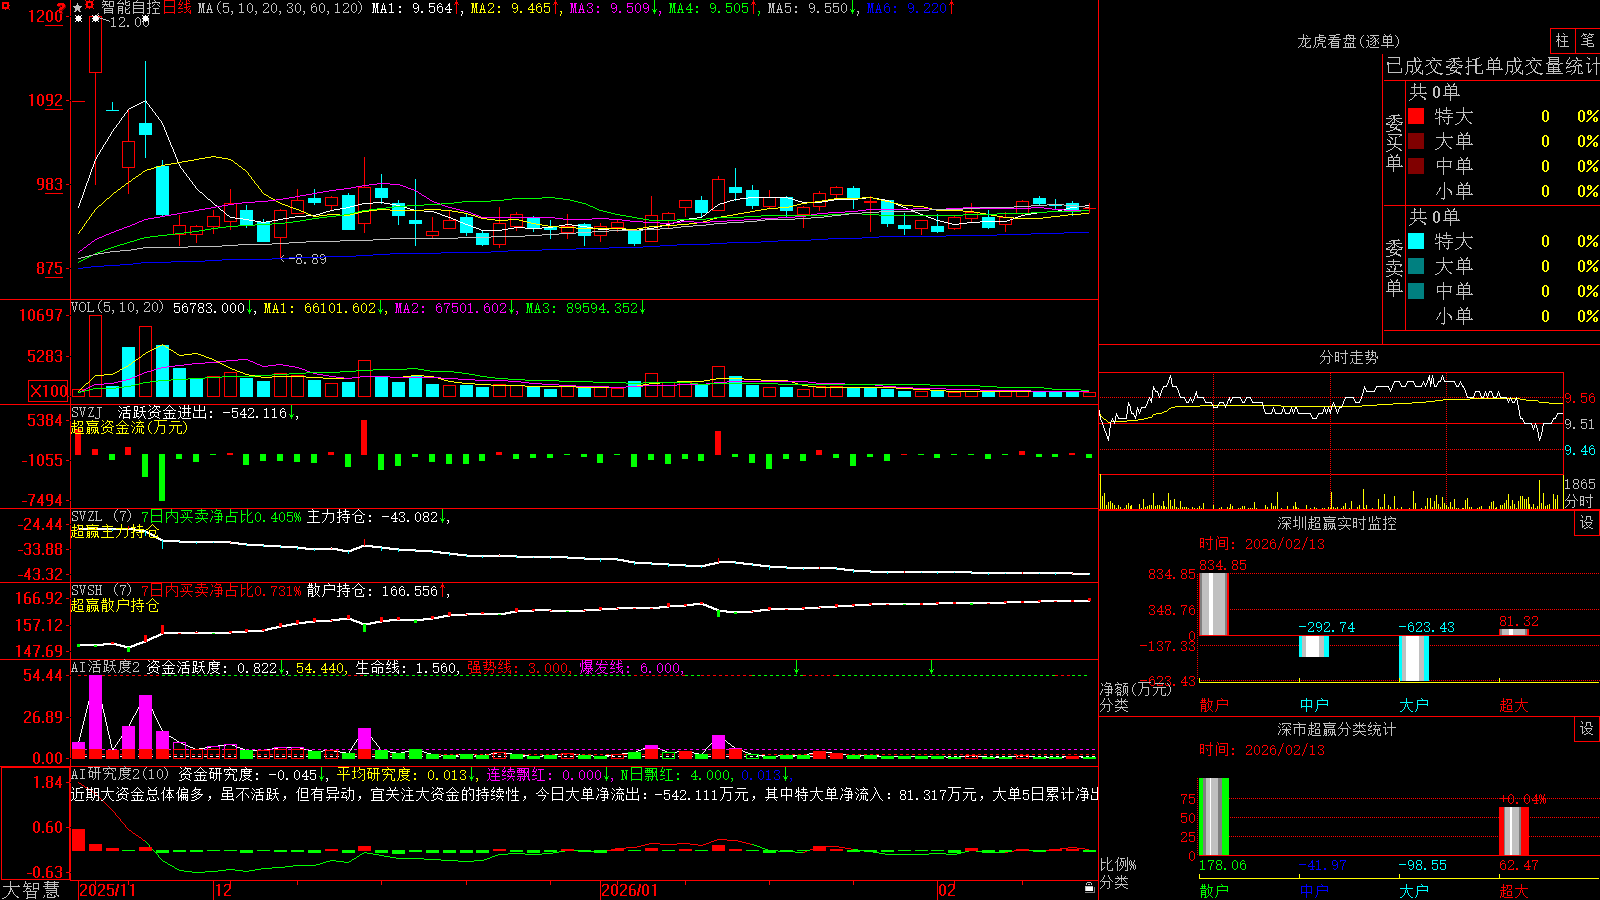Viewport: 1600px width, 900px height.
Task: Select the 2026/01 timeline marker
Action: pos(629,890)
